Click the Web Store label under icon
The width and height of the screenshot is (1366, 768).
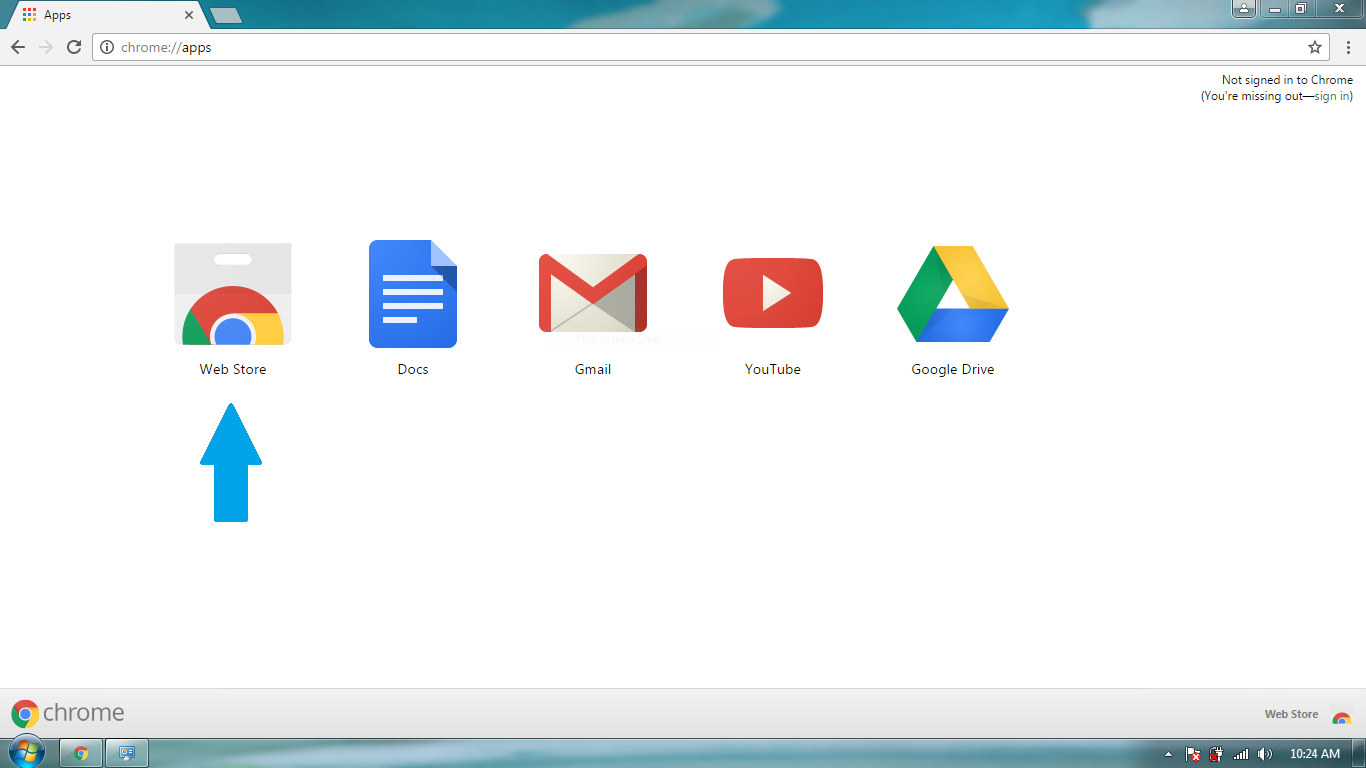click(233, 369)
